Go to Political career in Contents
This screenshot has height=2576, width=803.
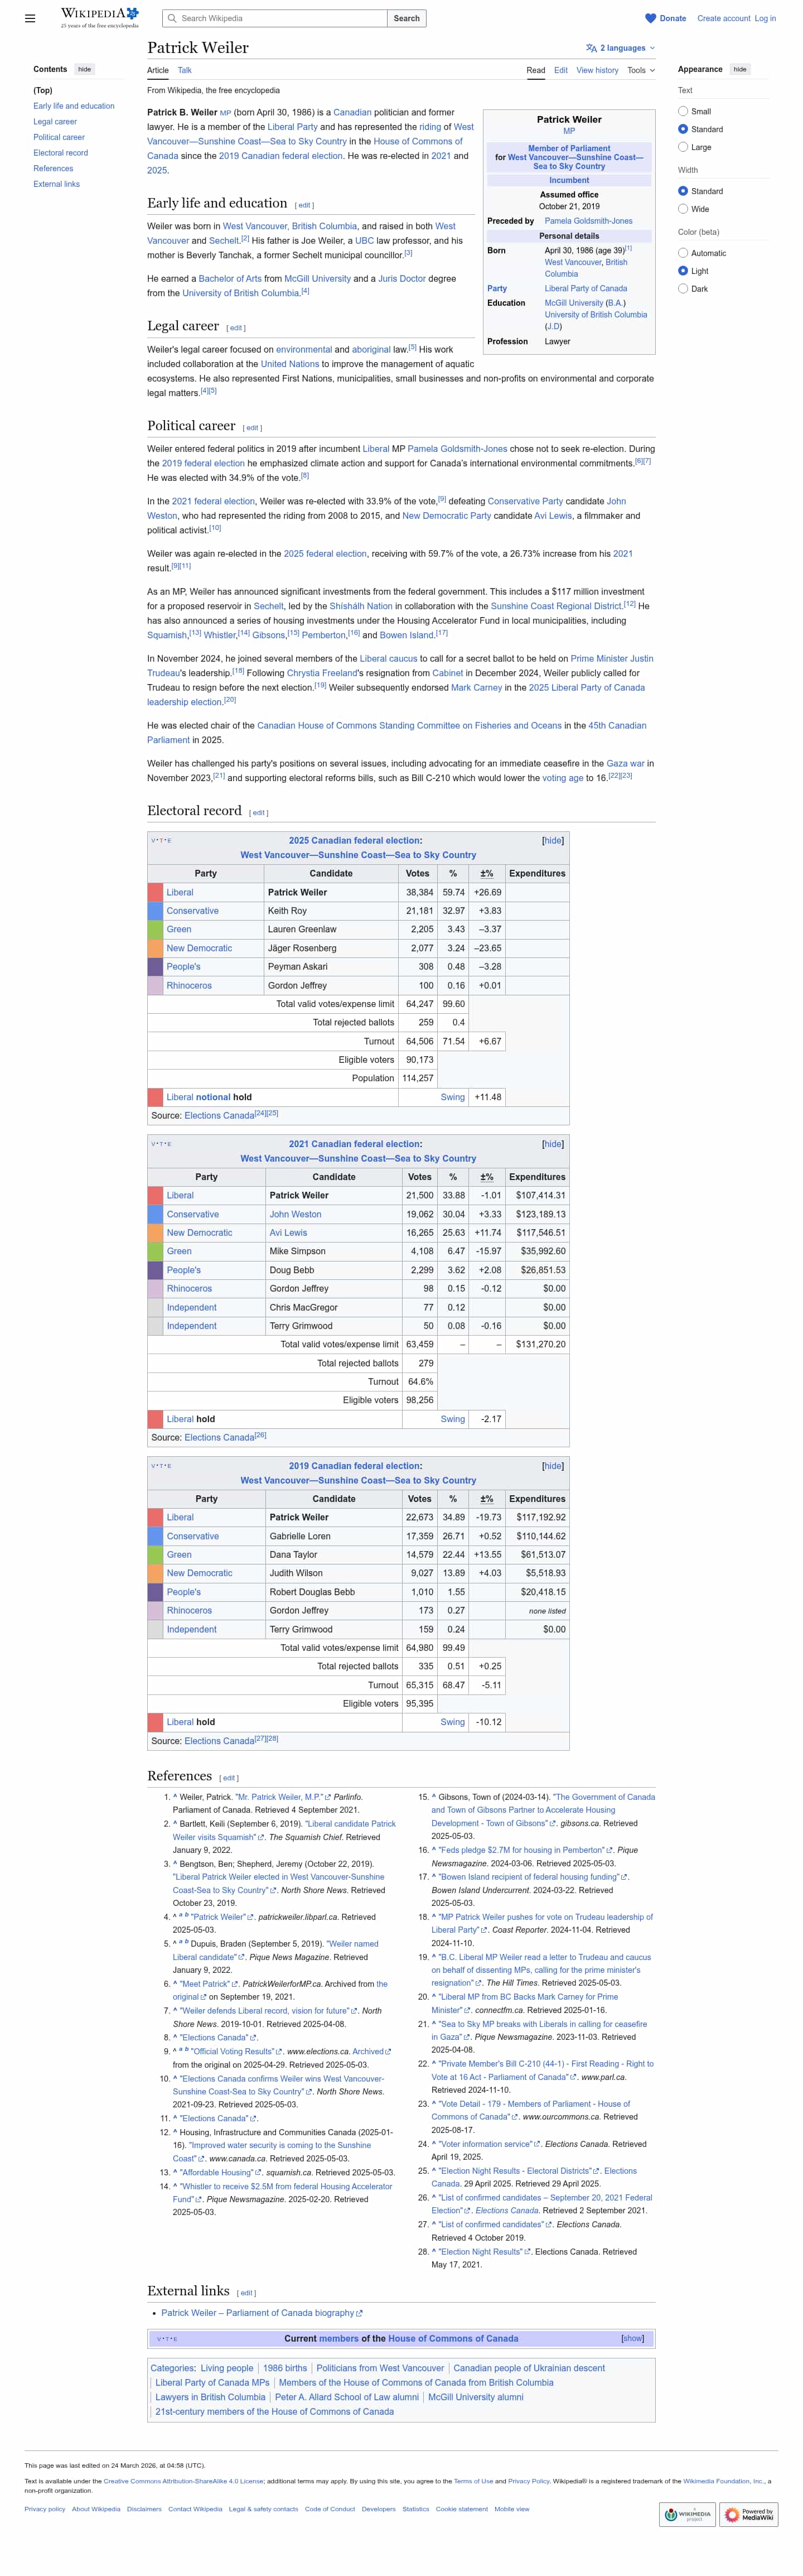tap(59, 137)
